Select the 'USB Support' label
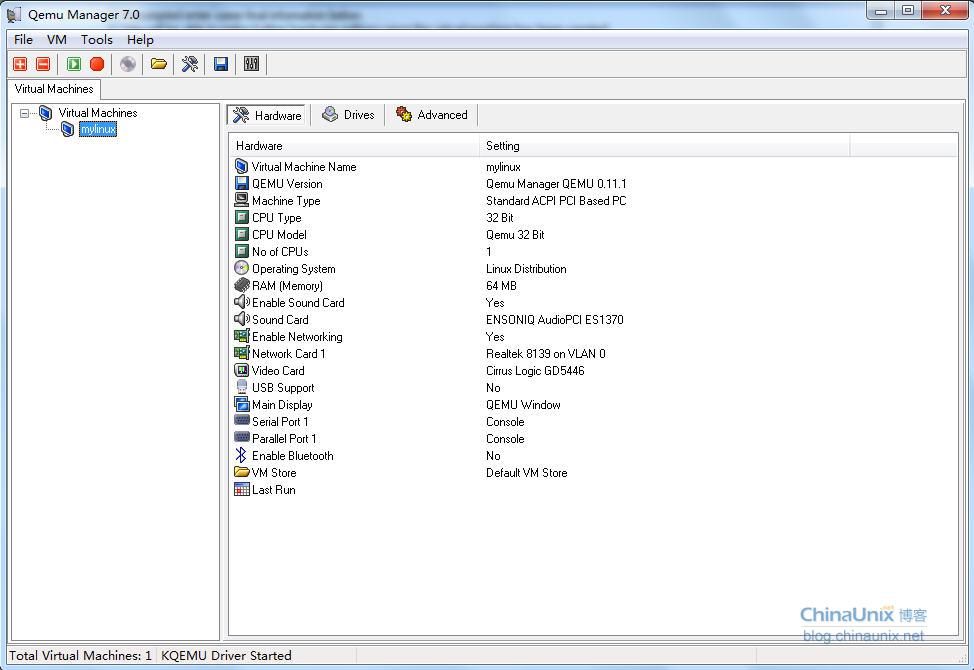Screen dimensions: 974x670 pos(283,388)
